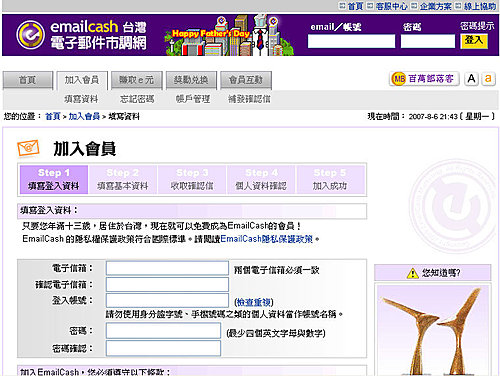Image resolution: width=500 pixels, height=376 pixels.
Task: Click the emailcash logo icon
Action: point(30,35)
